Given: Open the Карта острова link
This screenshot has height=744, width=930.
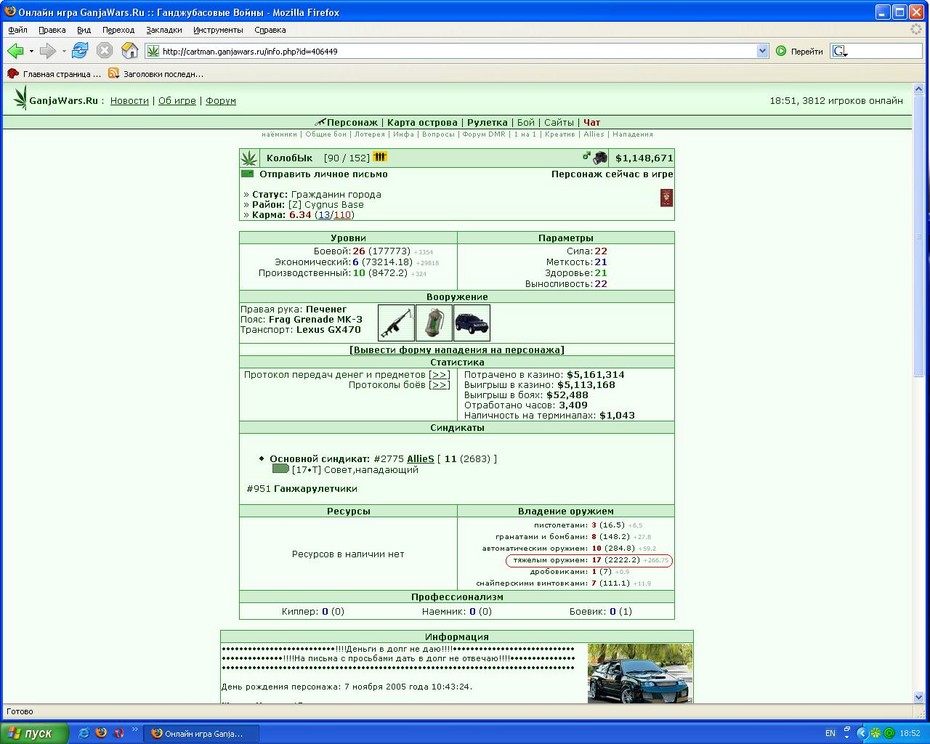Looking at the screenshot, I should pos(422,123).
